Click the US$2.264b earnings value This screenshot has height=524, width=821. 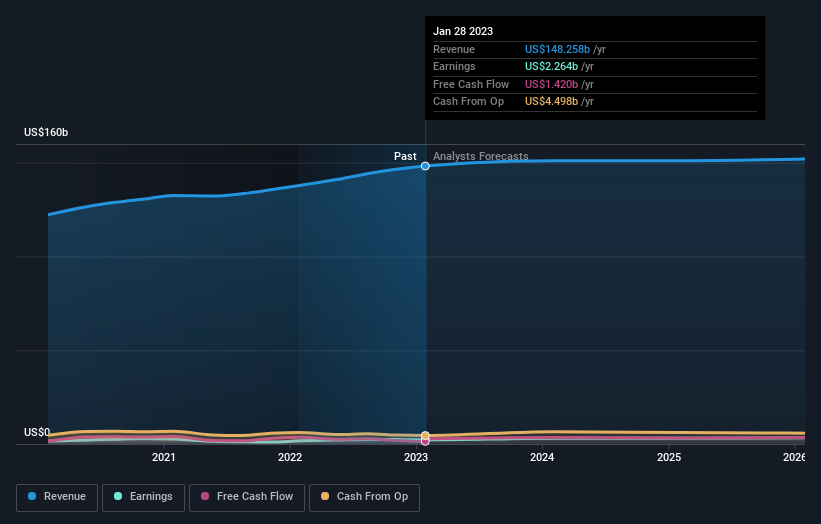pos(551,66)
